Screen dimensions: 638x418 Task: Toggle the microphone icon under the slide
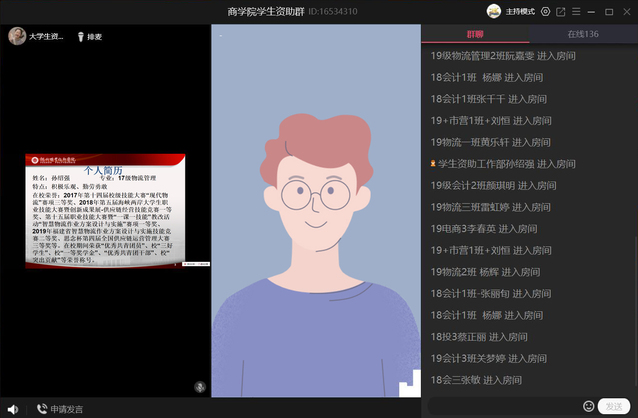click(x=200, y=386)
